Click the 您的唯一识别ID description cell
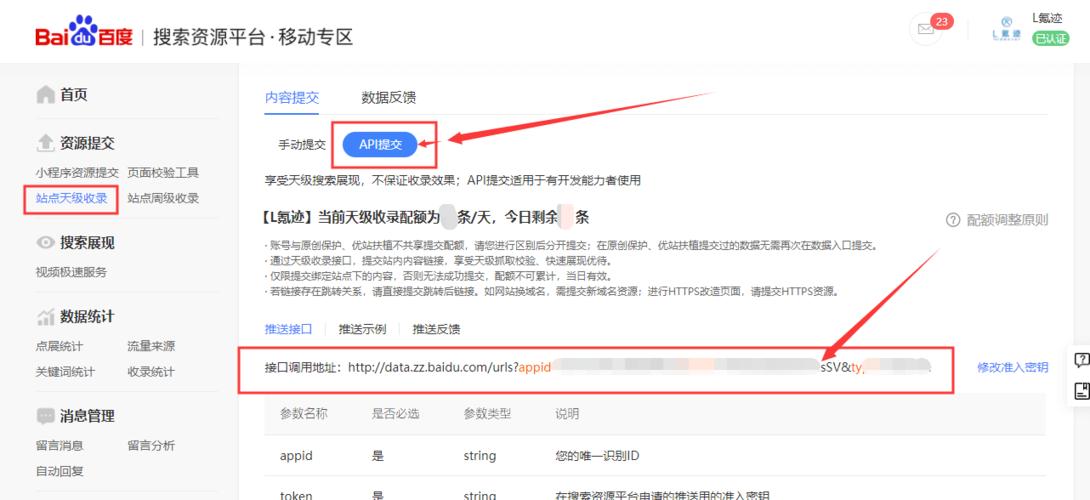Screen dimensions: 1090x500 coord(597,456)
